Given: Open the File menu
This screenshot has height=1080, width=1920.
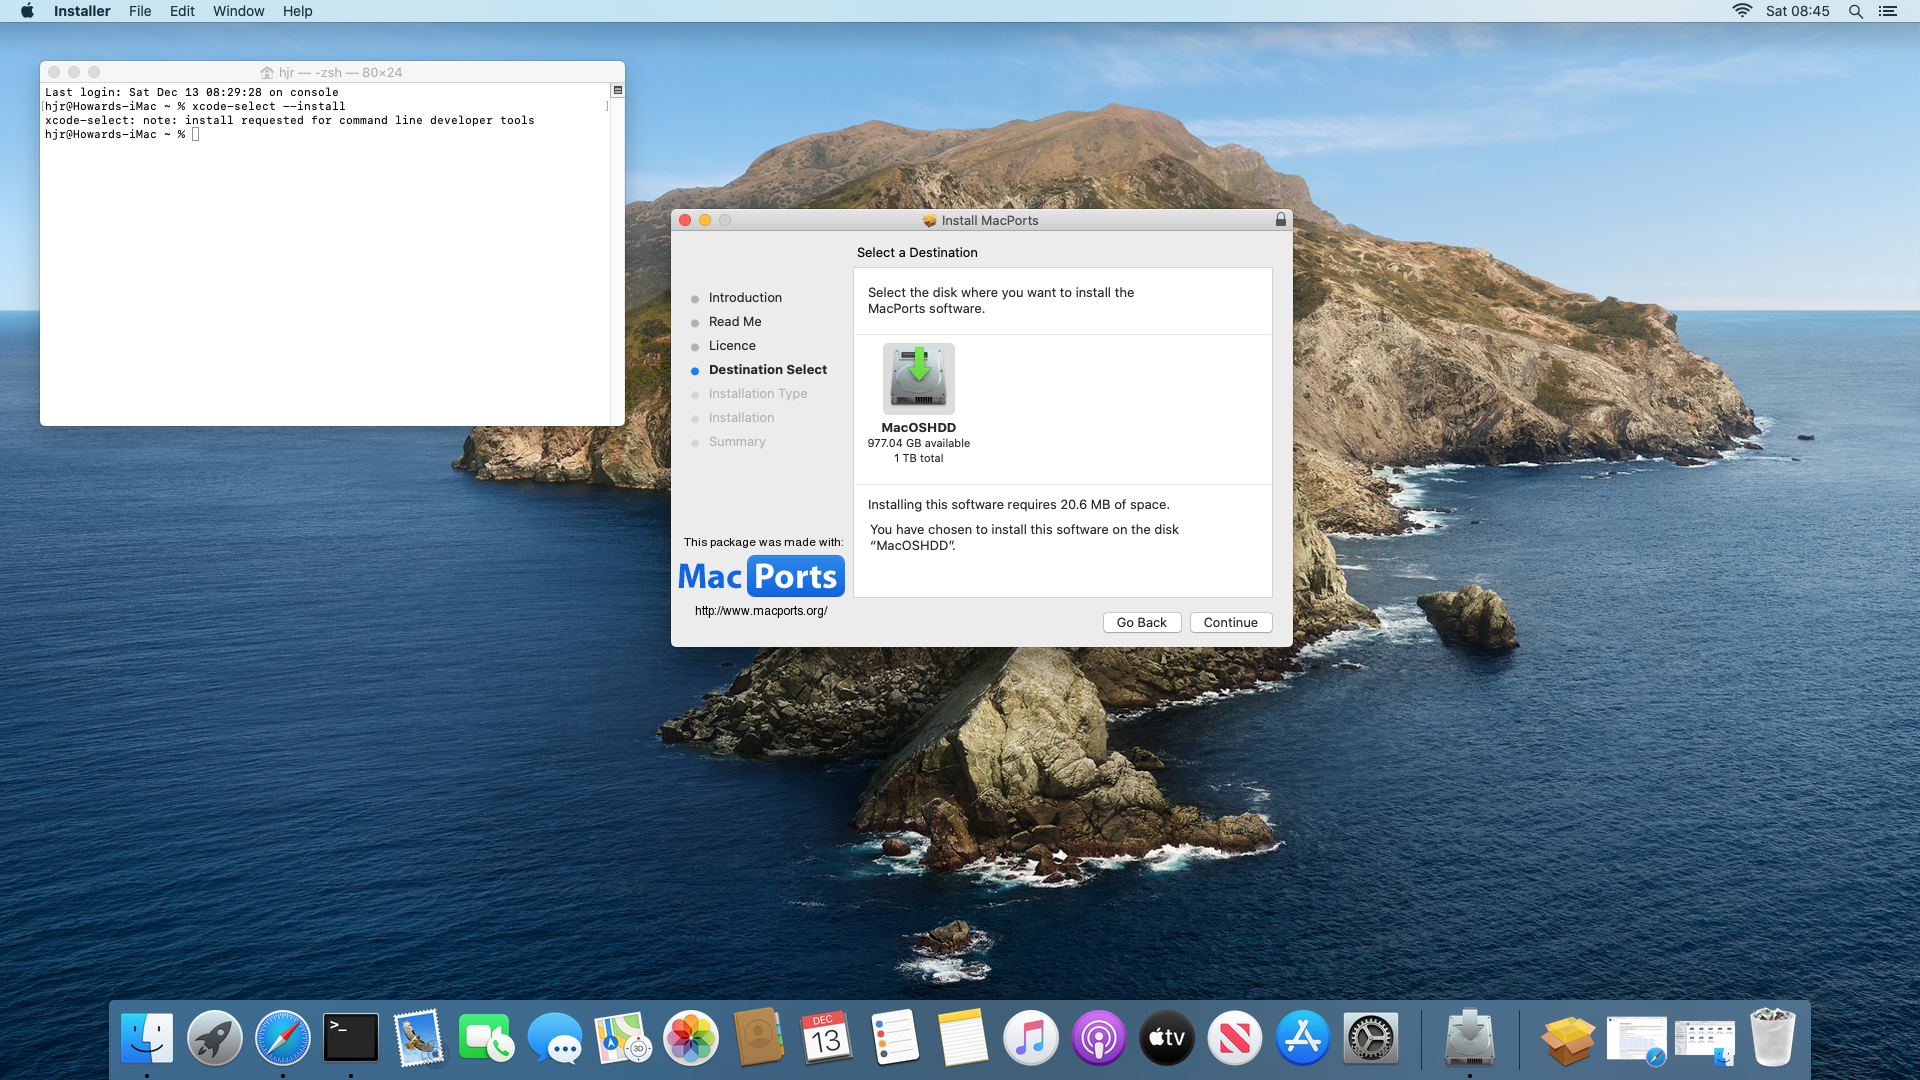Looking at the screenshot, I should (x=140, y=11).
